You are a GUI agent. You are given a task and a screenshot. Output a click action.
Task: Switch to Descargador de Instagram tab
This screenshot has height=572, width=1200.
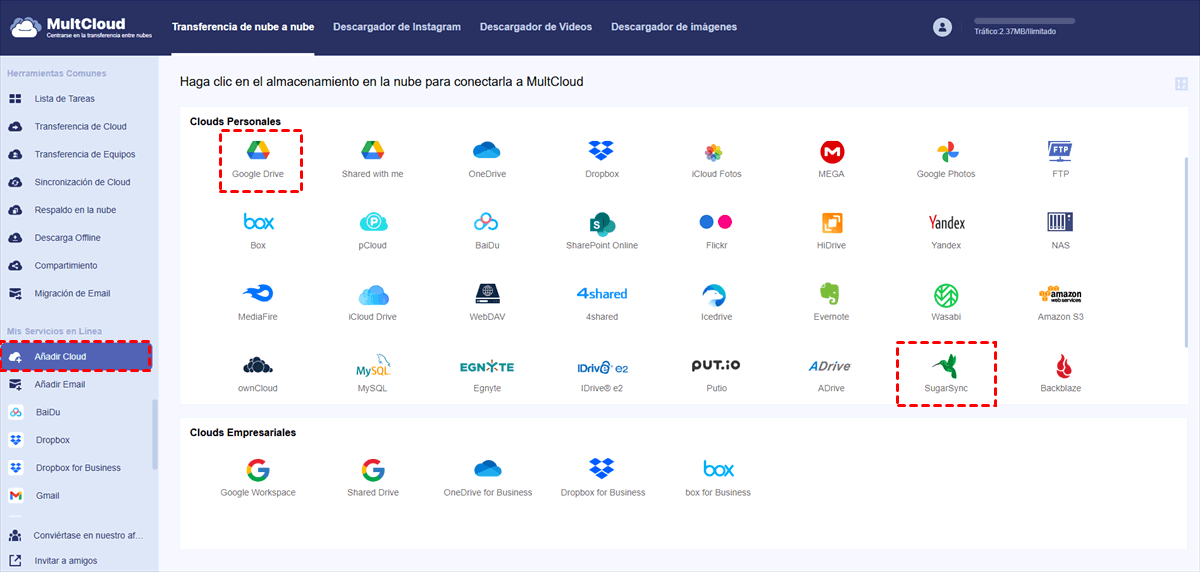tap(397, 27)
